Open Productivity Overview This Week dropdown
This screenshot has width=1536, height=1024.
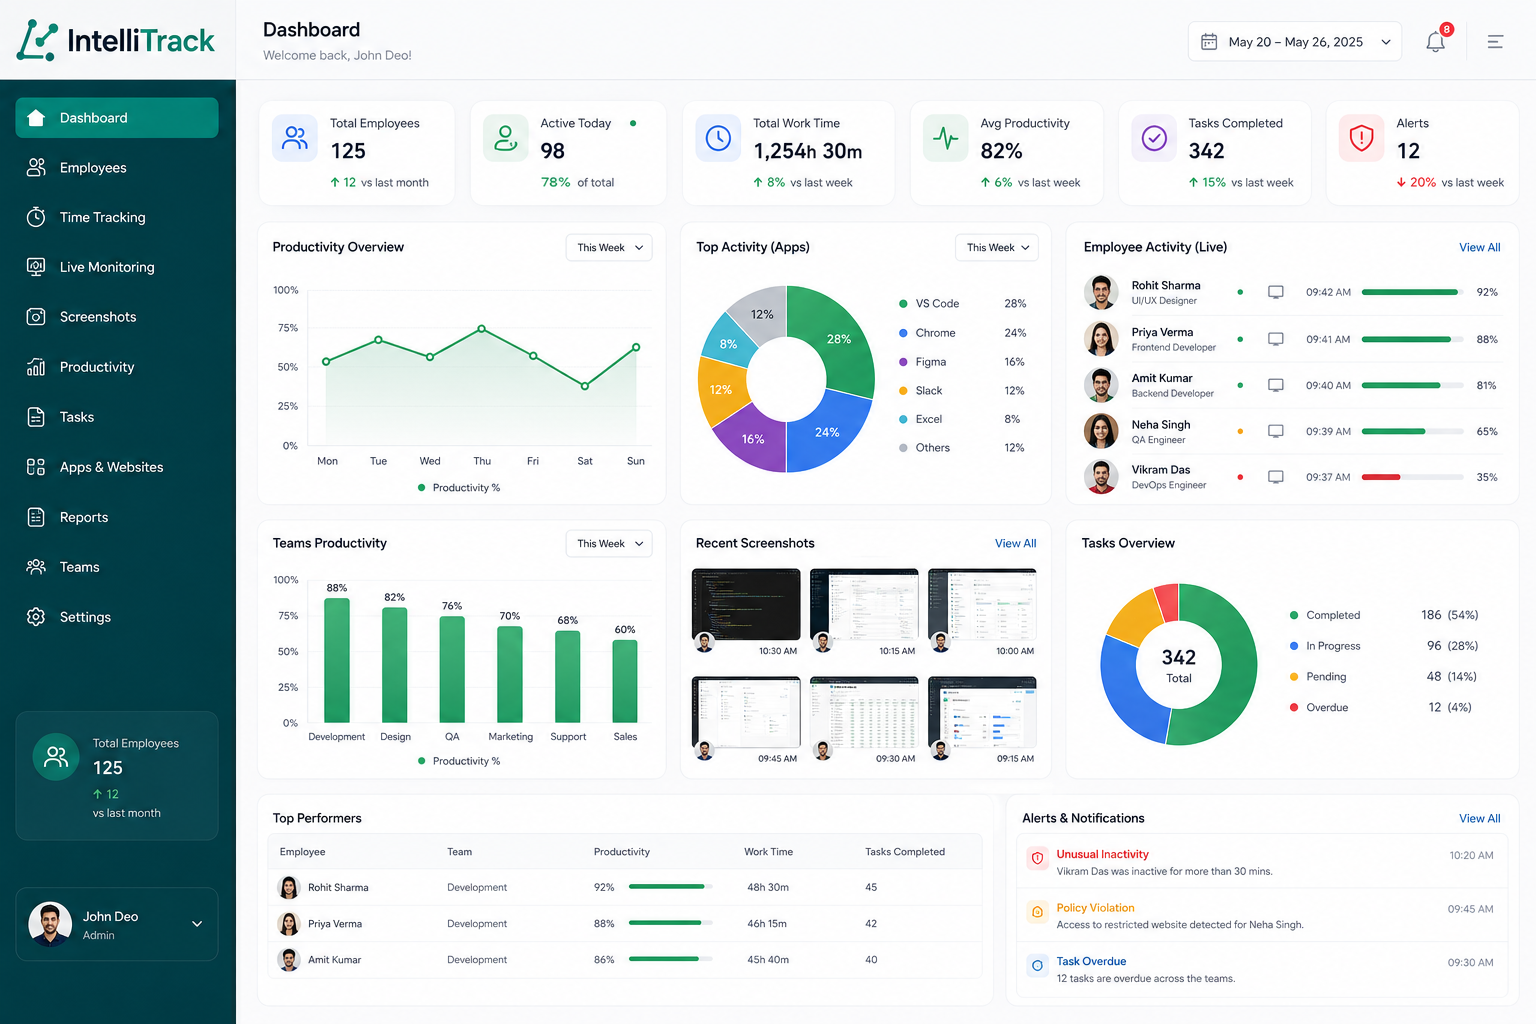point(609,247)
